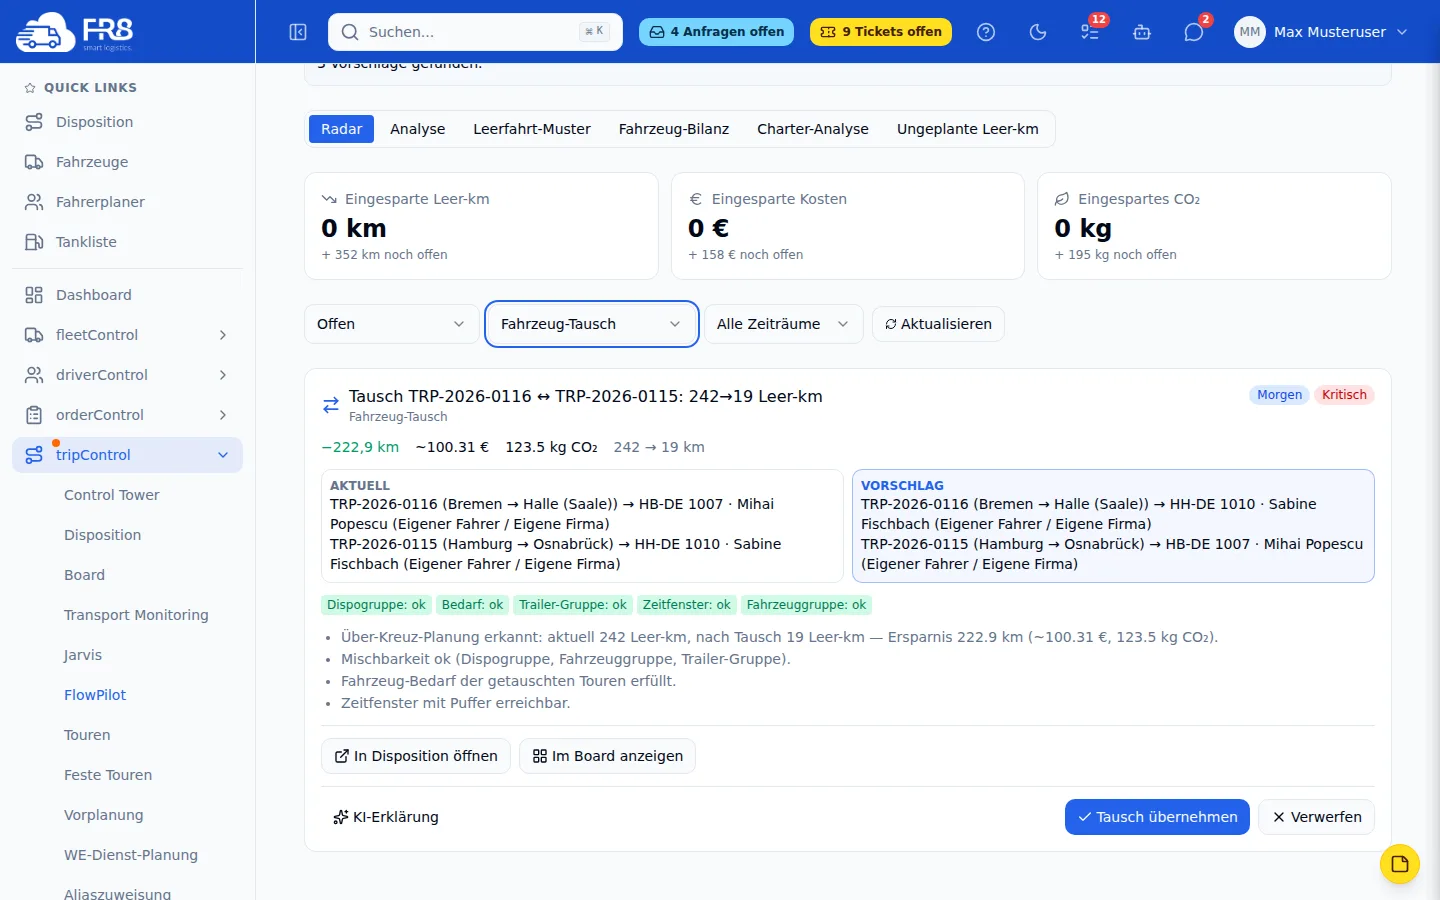
Task: Click Tausch übernehmen button
Action: click(1157, 817)
